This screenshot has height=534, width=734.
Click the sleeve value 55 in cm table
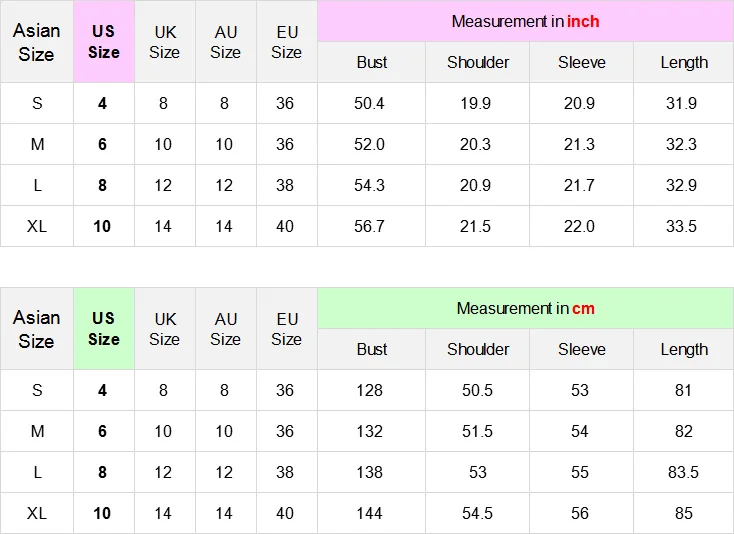tap(580, 472)
